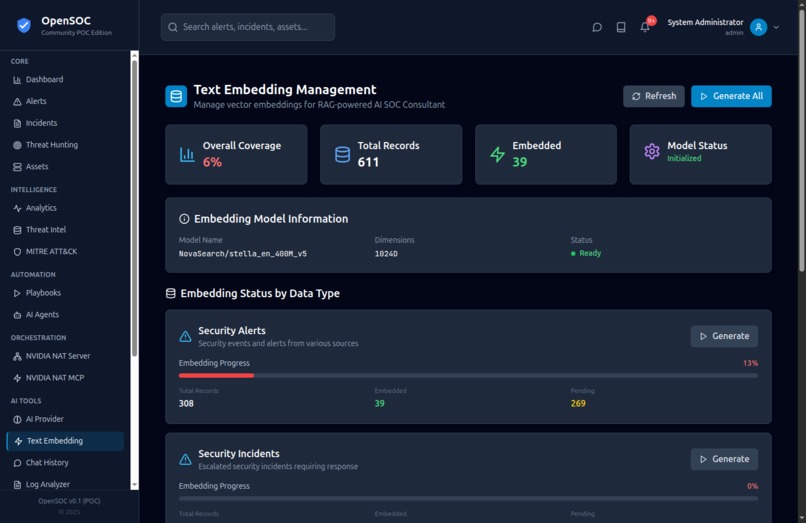The image size is (806, 523).
Task: Click the model name NovaSearch/stella_en_400M_v5
Action: point(243,254)
